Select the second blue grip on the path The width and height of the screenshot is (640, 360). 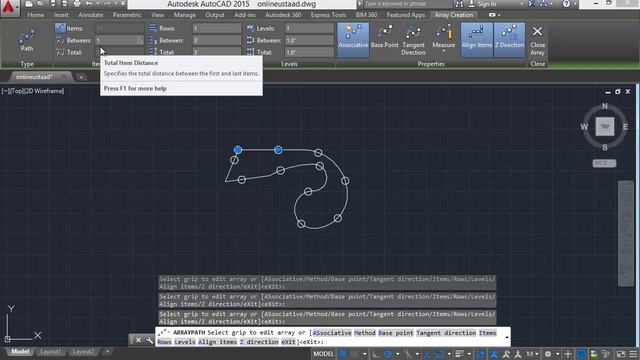pyautogui.click(x=278, y=150)
